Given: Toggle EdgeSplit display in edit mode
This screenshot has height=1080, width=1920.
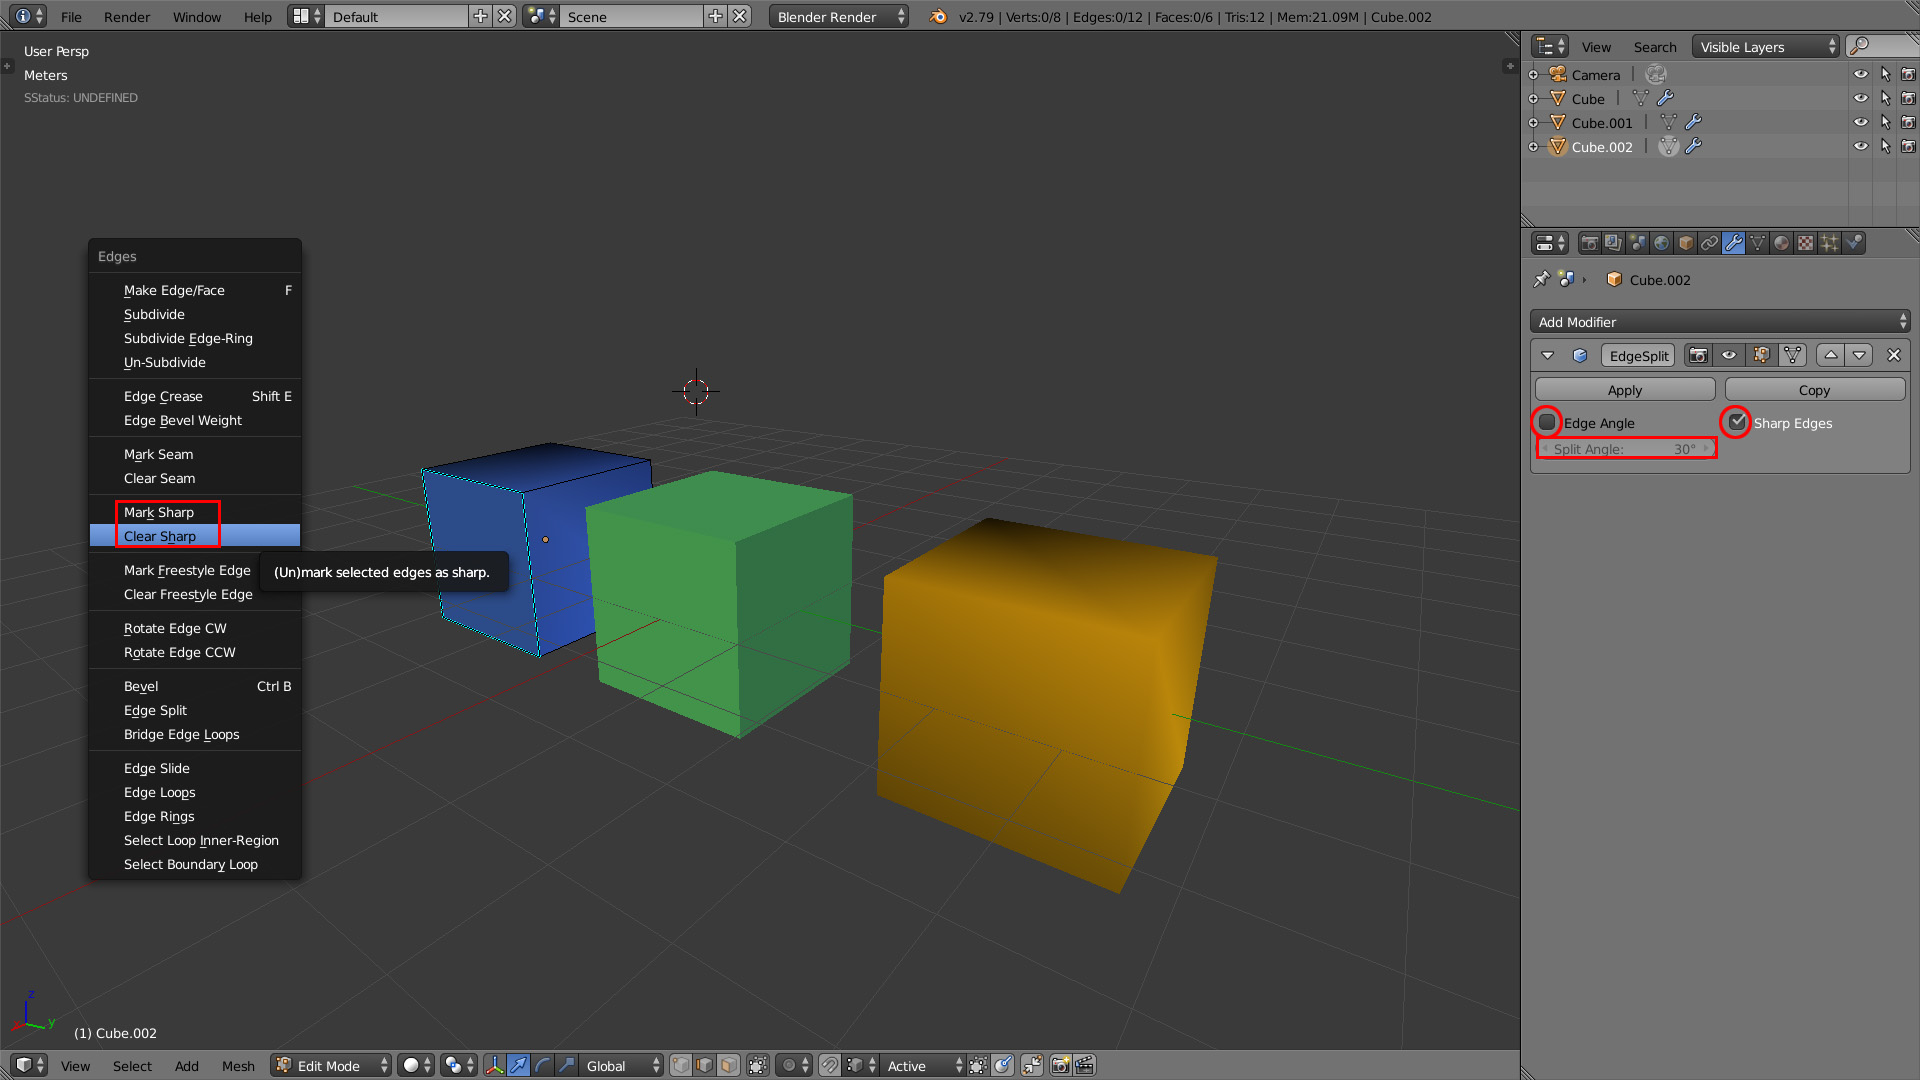Looking at the screenshot, I should (x=1761, y=355).
